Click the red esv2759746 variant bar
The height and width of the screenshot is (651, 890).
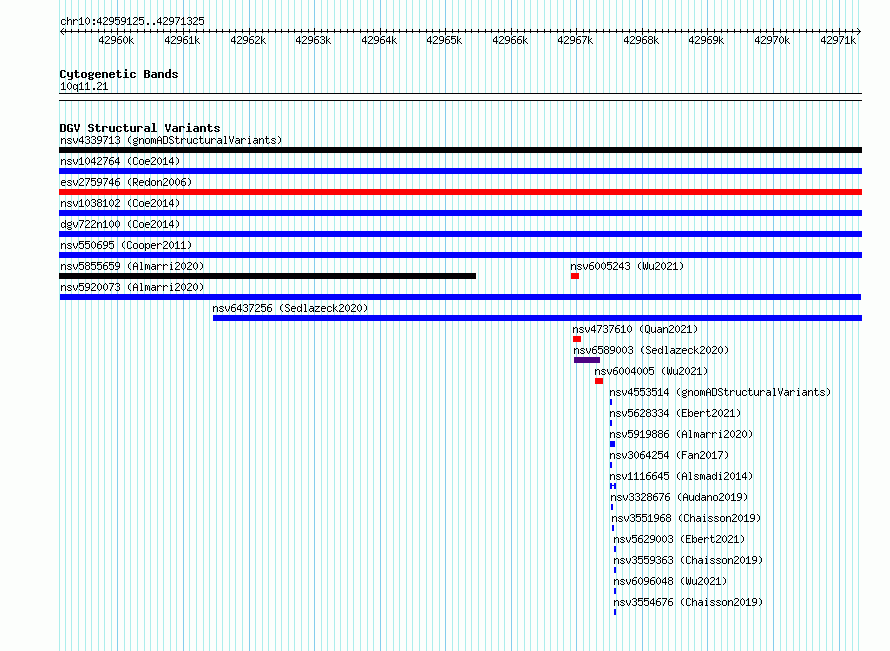coord(460,192)
